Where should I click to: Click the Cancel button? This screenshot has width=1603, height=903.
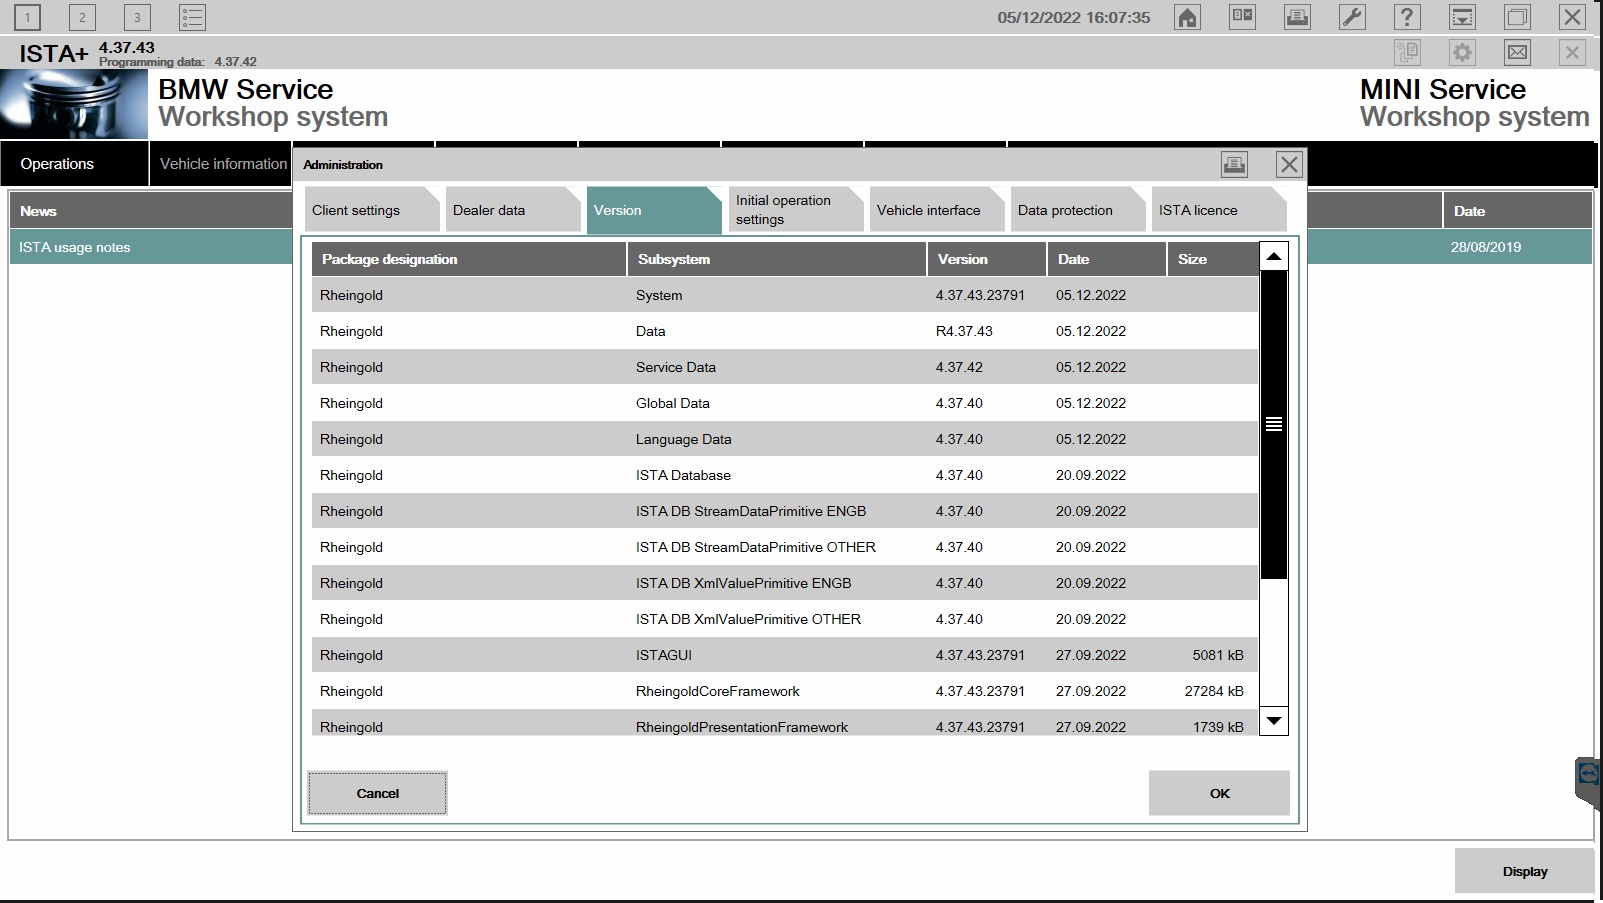pos(377,793)
